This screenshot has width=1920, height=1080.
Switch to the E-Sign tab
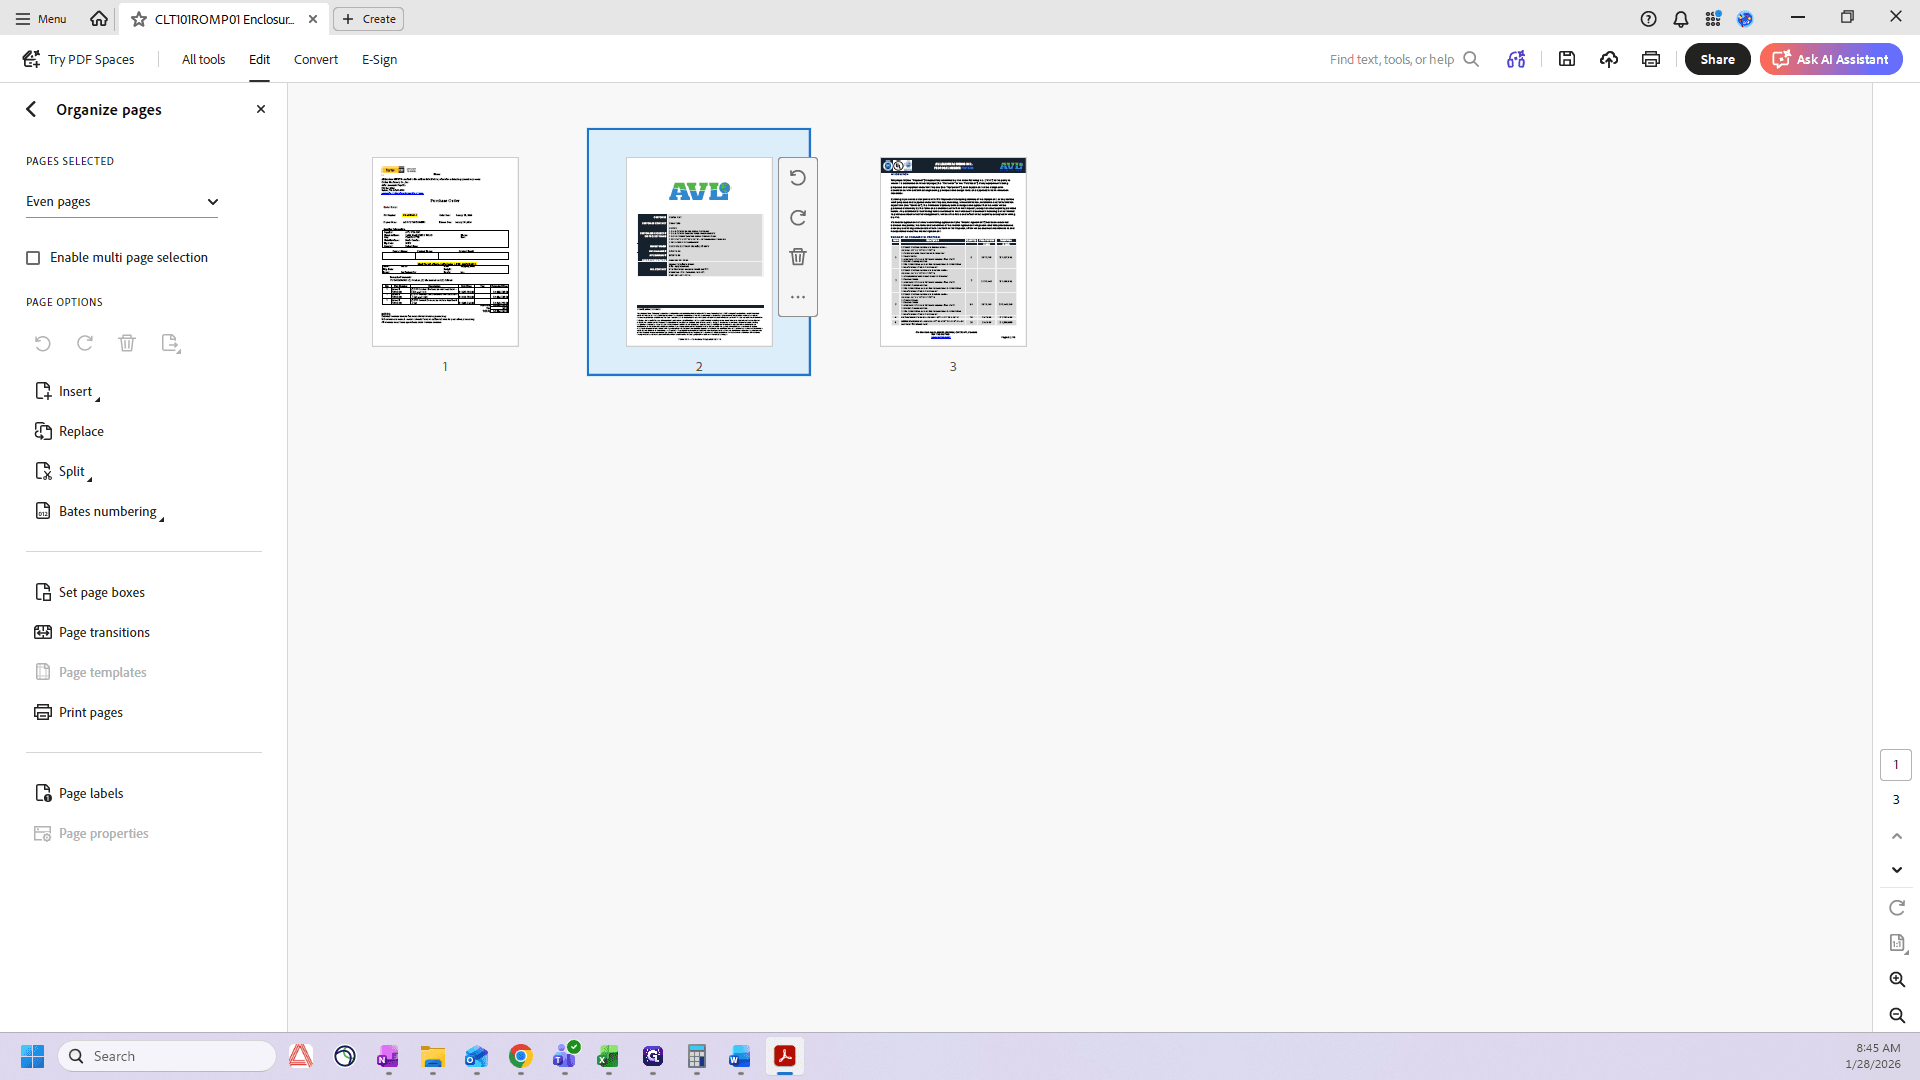click(x=379, y=59)
